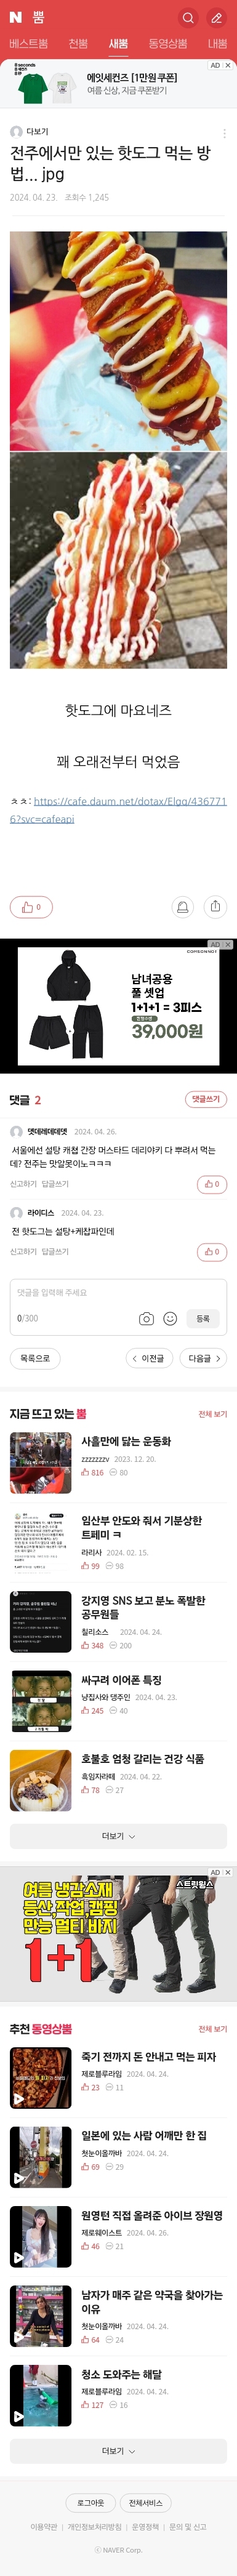237x2576 pixels.
Task: Expand 더보기 under trending 뿜 list
Action: click(118, 1837)
